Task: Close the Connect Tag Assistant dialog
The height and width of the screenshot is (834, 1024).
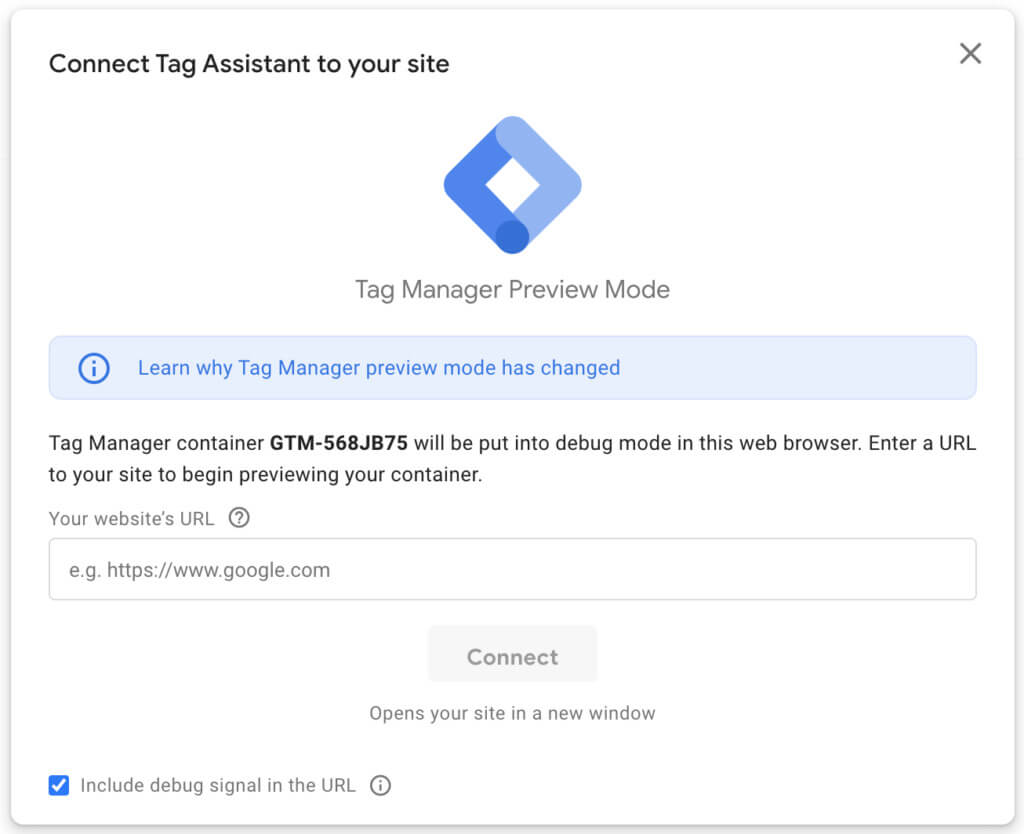Action: [970, 54]
